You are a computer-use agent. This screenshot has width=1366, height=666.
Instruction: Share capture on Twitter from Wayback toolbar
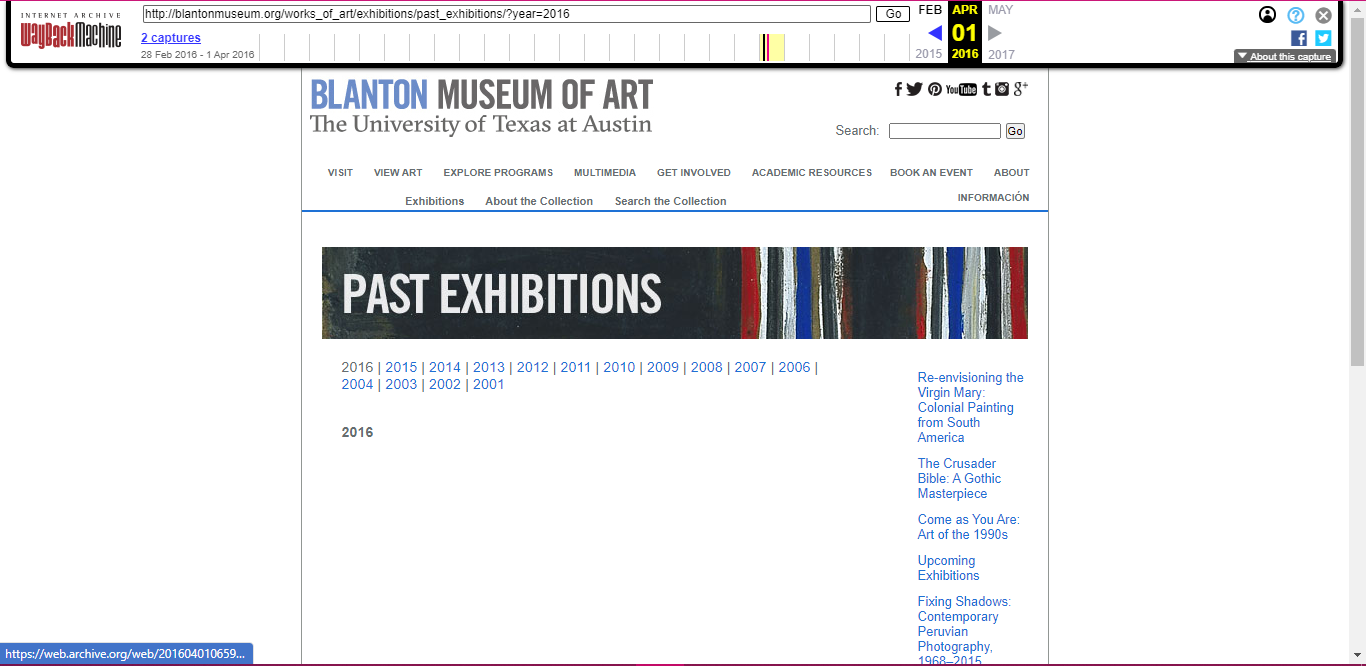pyautogui.click(x=1323, y=38)
